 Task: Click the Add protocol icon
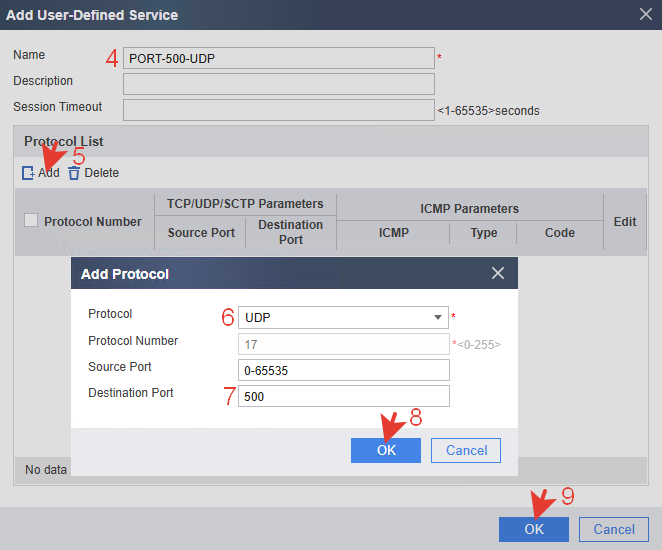click(x=28, y=173)
